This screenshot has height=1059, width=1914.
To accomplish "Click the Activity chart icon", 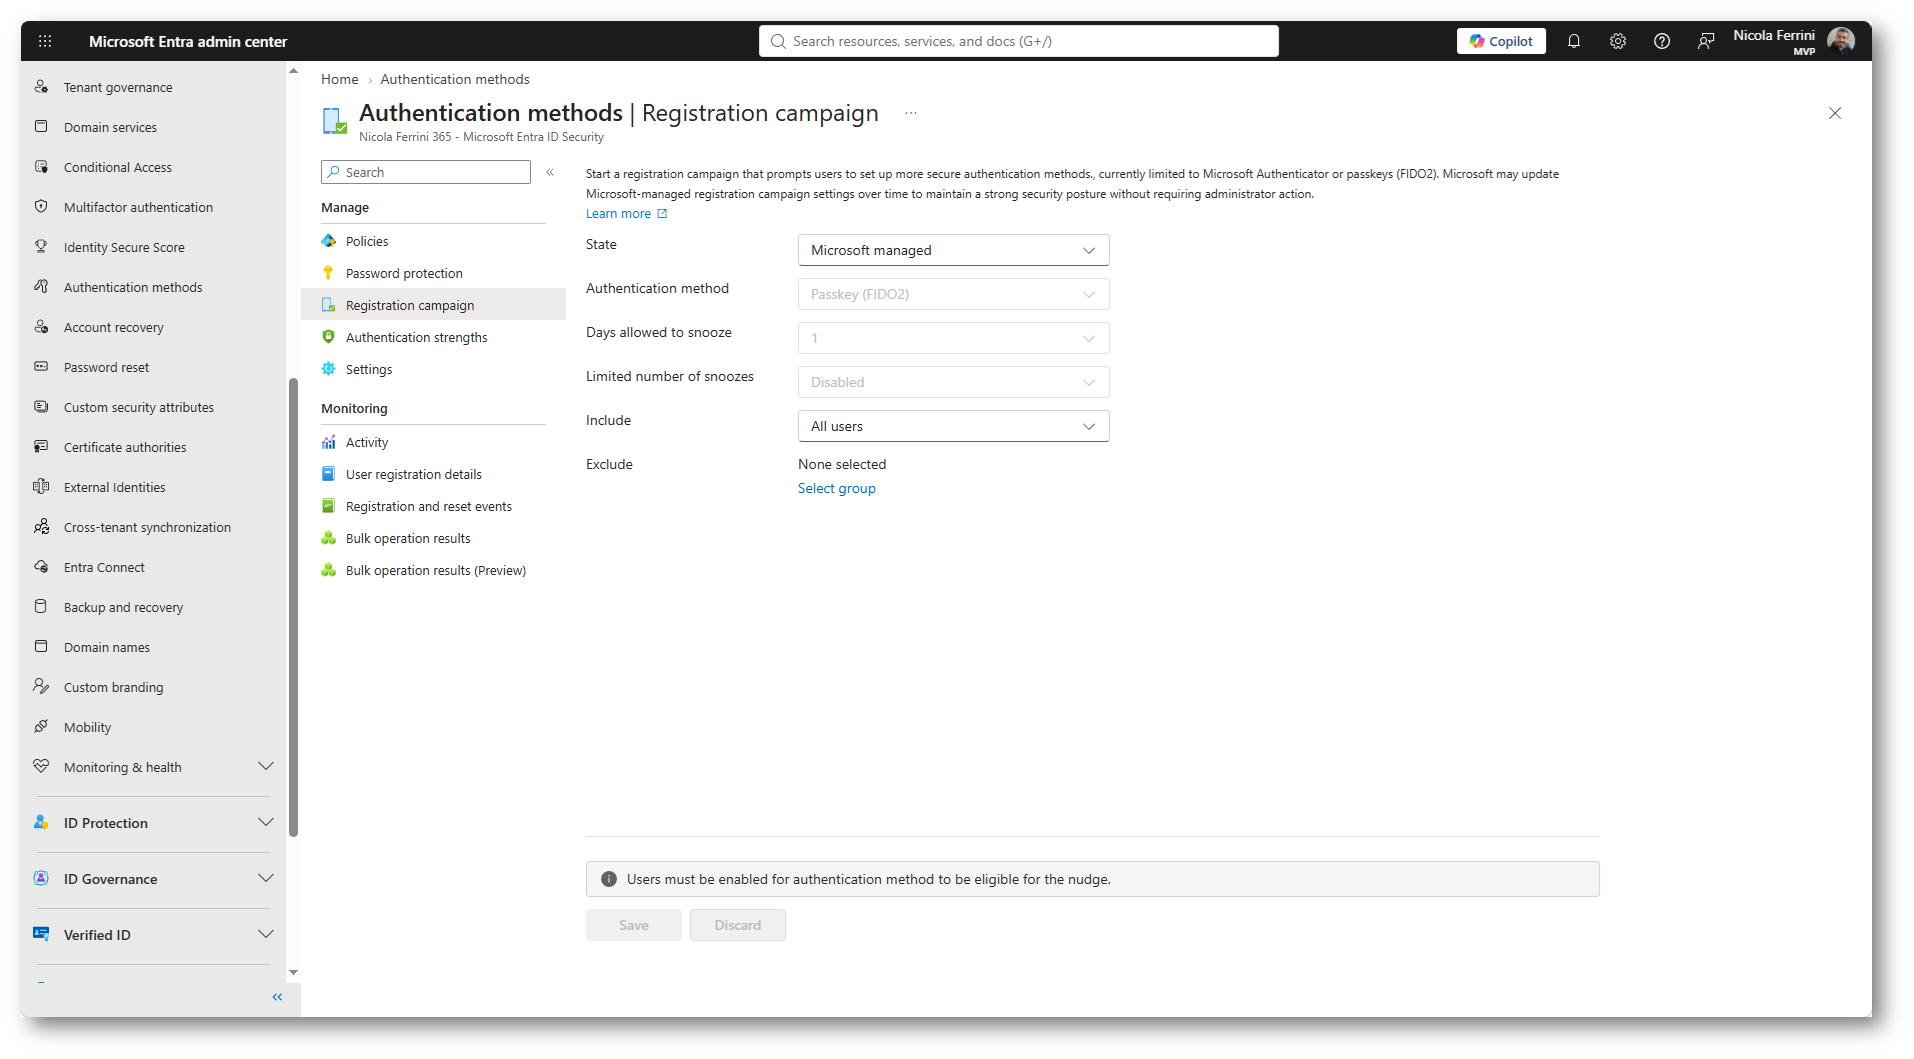I will pos(328,442).
